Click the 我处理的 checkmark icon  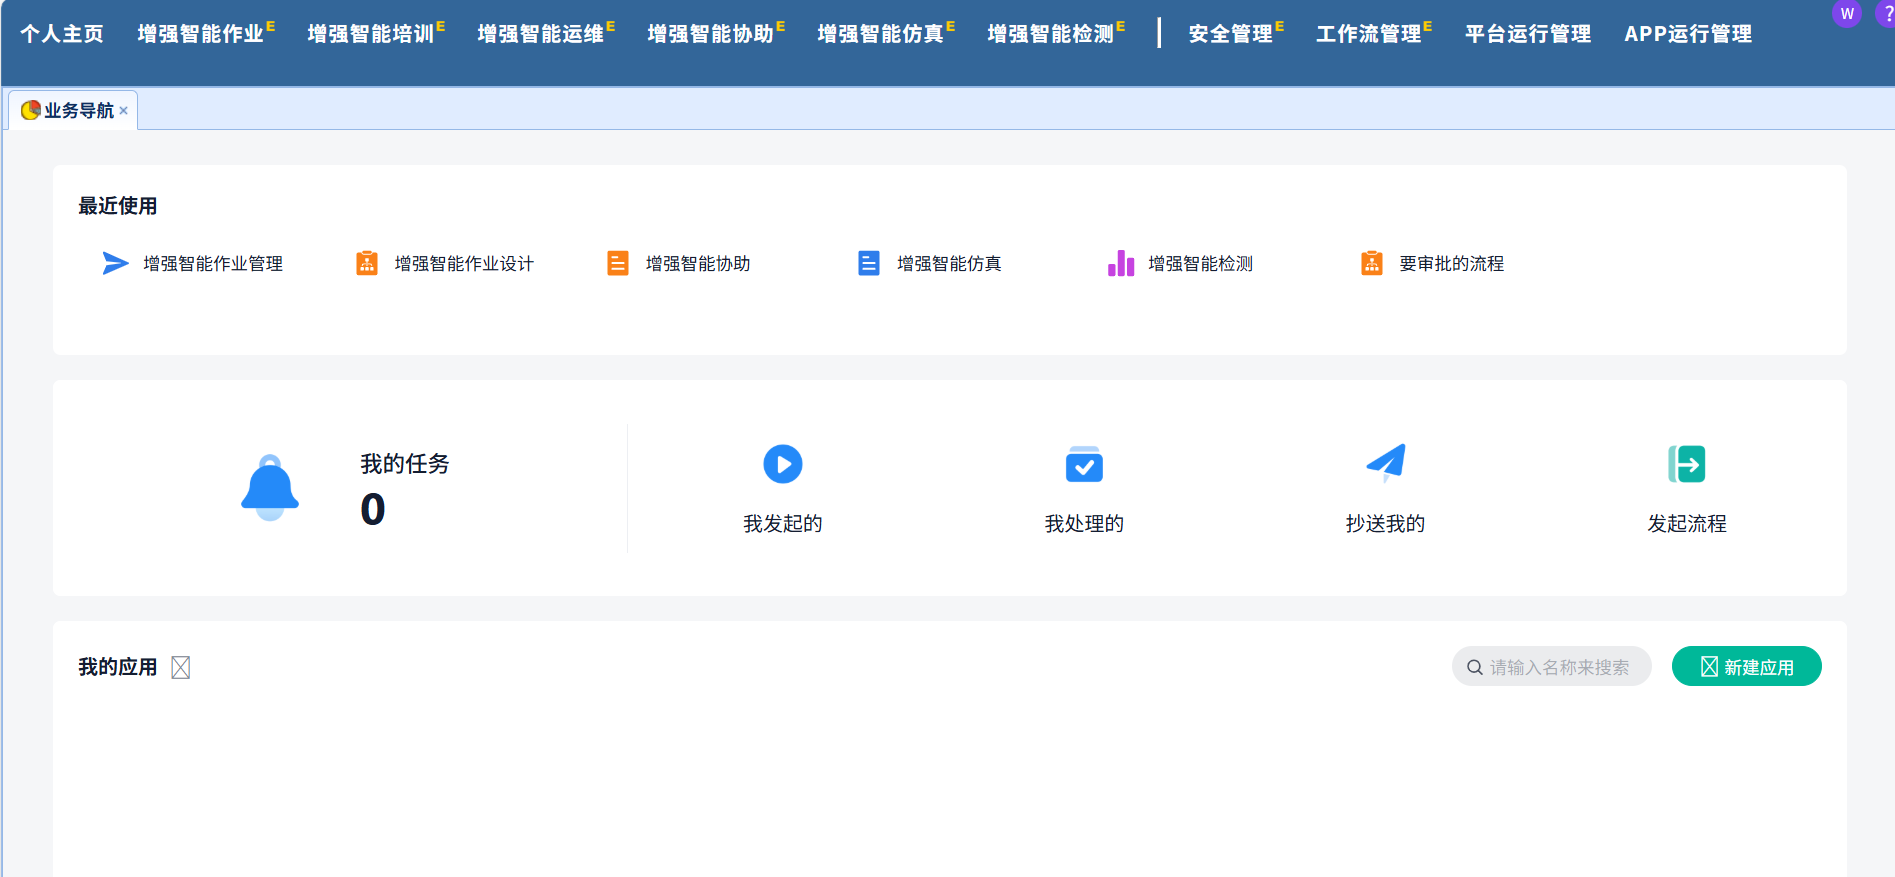click(x=1084, y=464)
